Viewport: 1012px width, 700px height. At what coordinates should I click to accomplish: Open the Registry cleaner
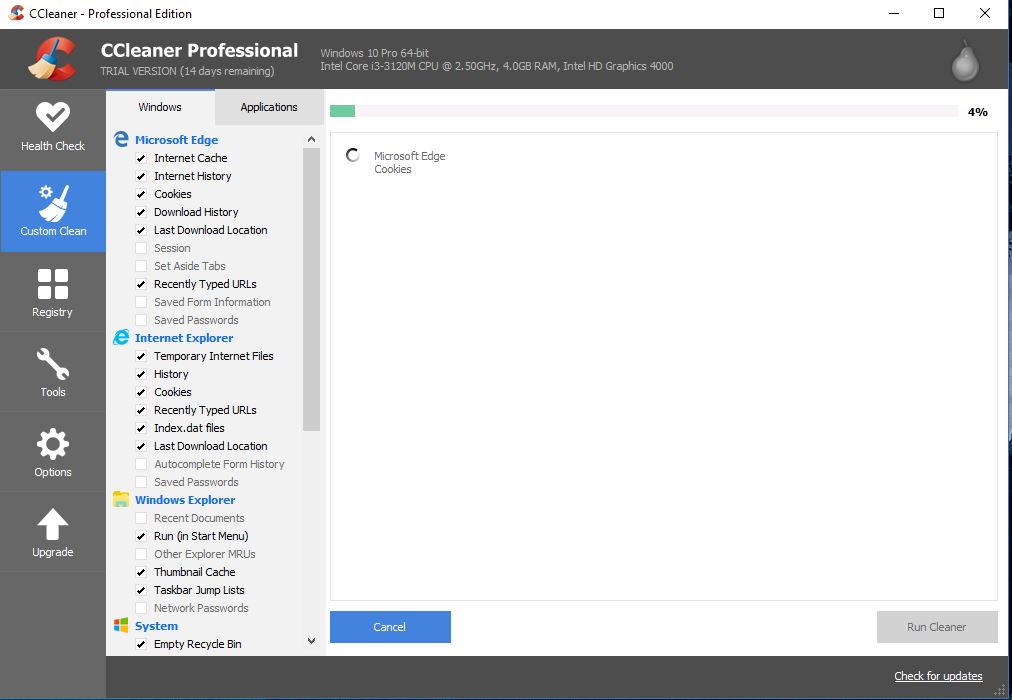tap(52, 291)
